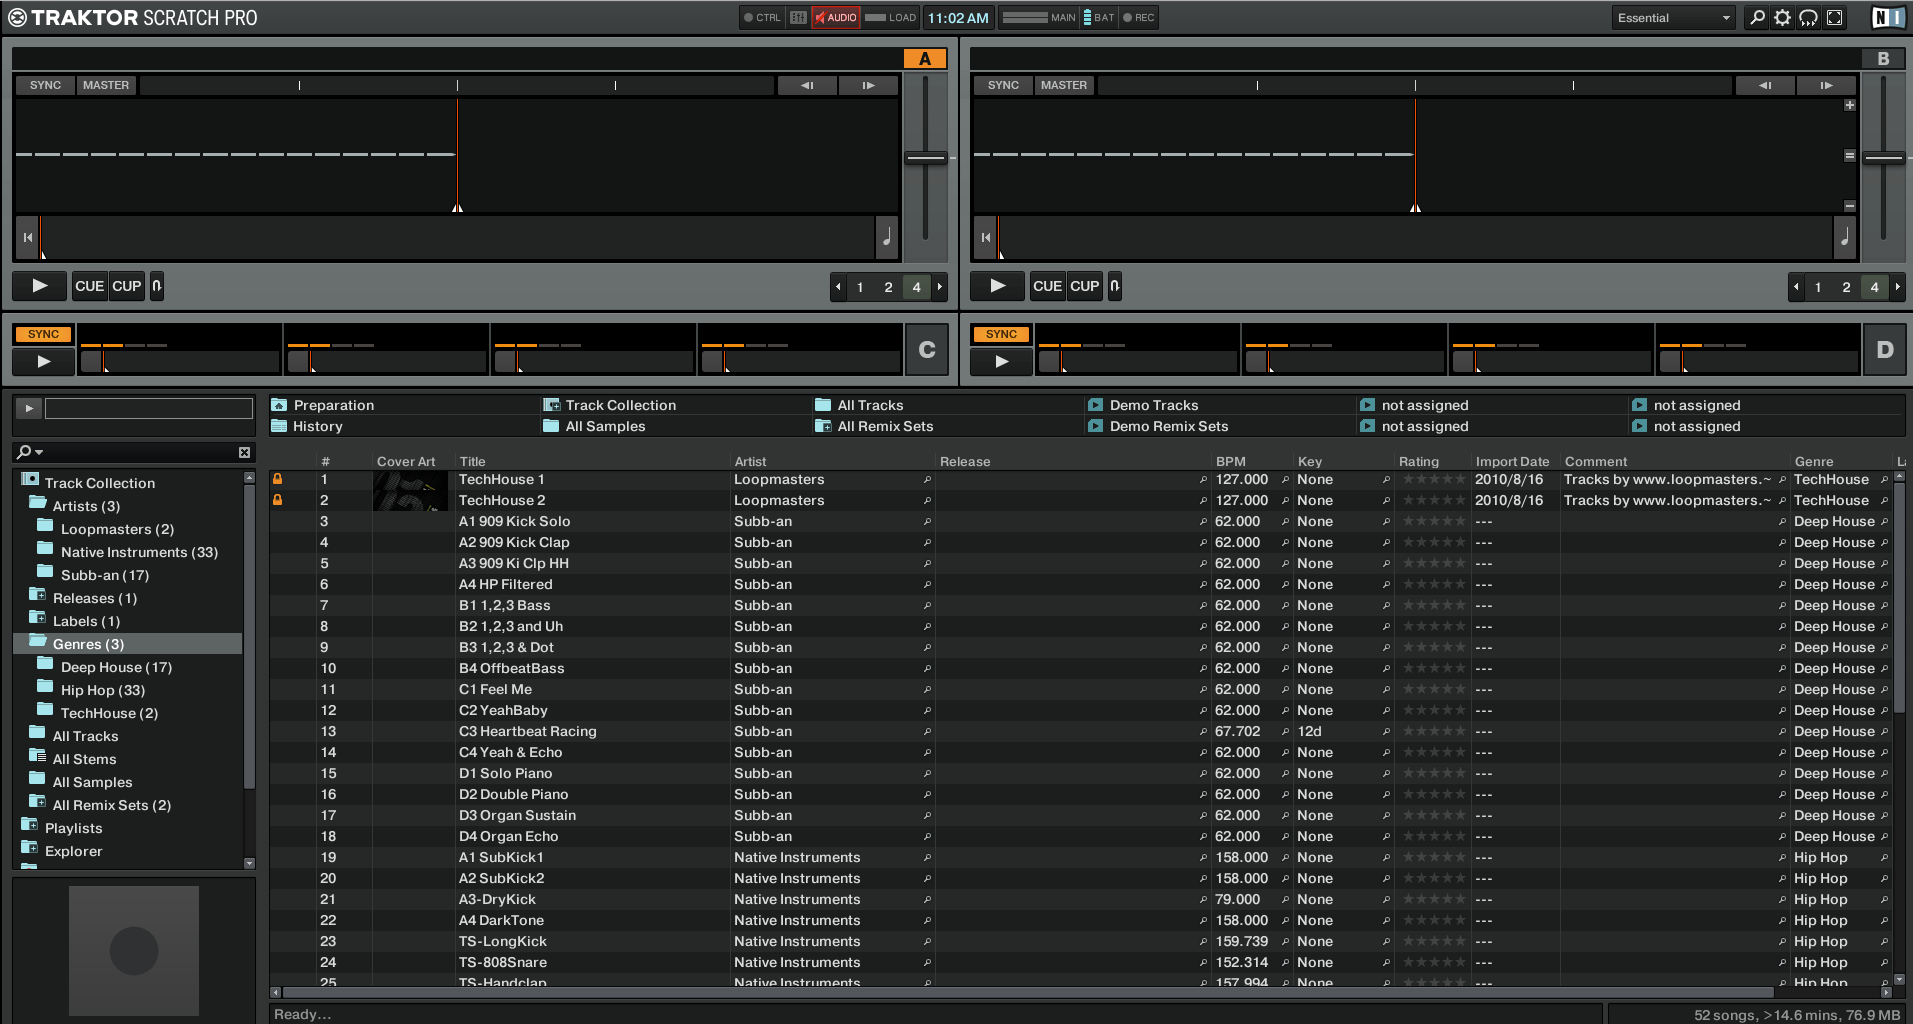Jump to track start on Deck B
Screen dimensions: 1913x1024
[x=986, y=238]
